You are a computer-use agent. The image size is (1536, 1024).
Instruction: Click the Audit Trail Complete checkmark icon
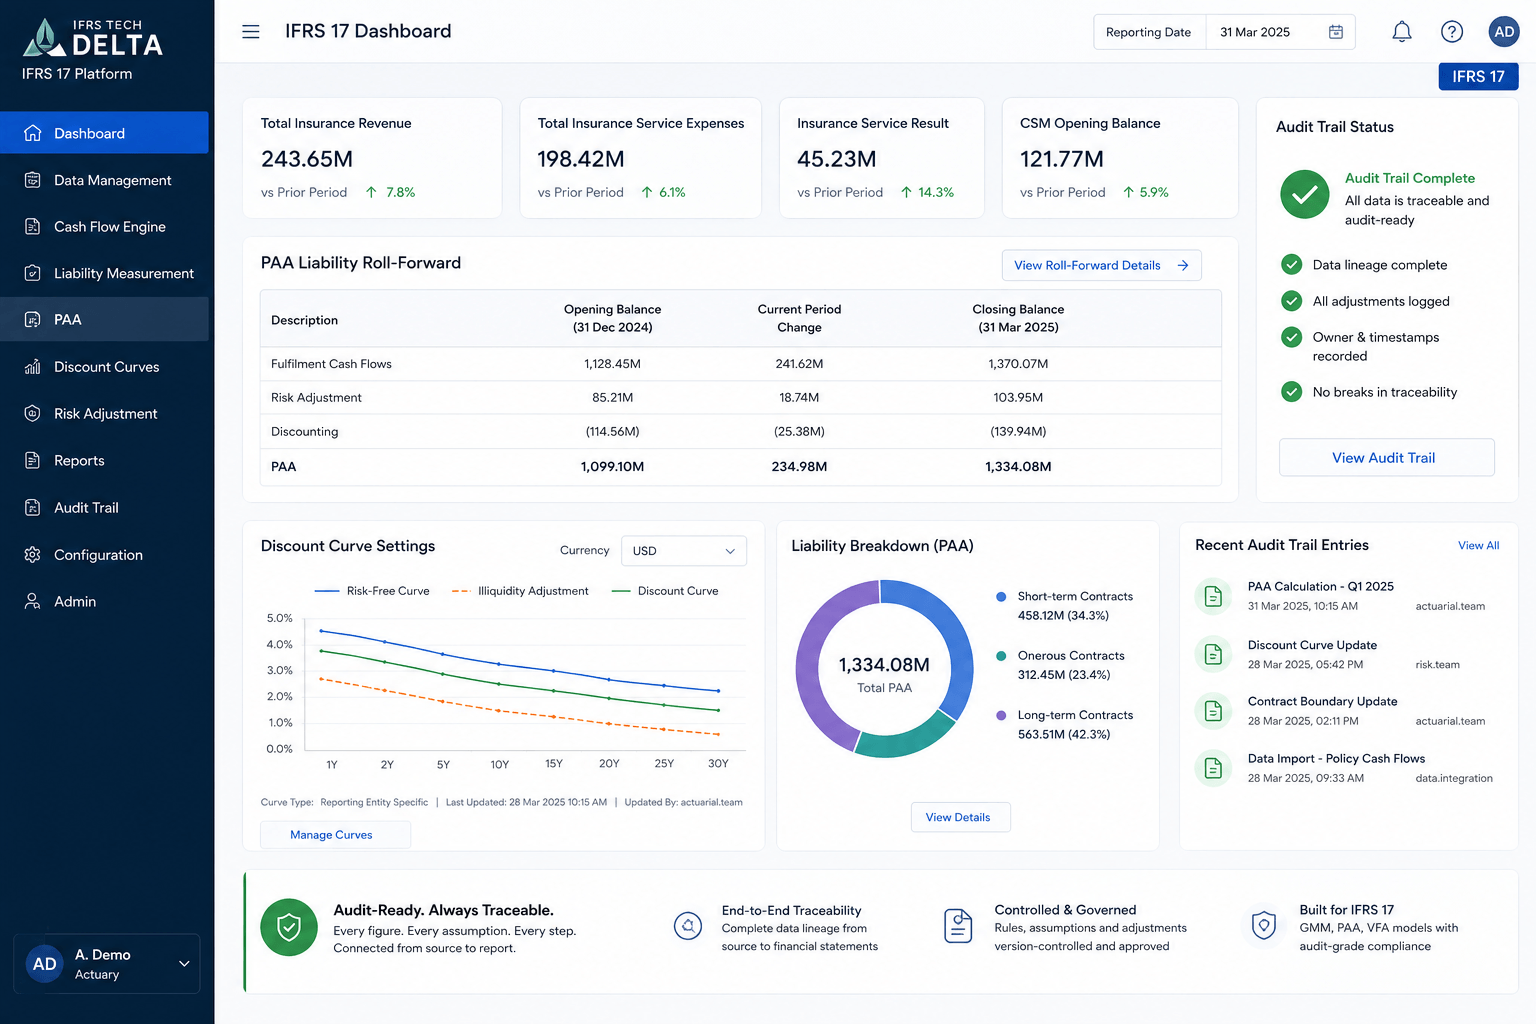(1305, 194)
